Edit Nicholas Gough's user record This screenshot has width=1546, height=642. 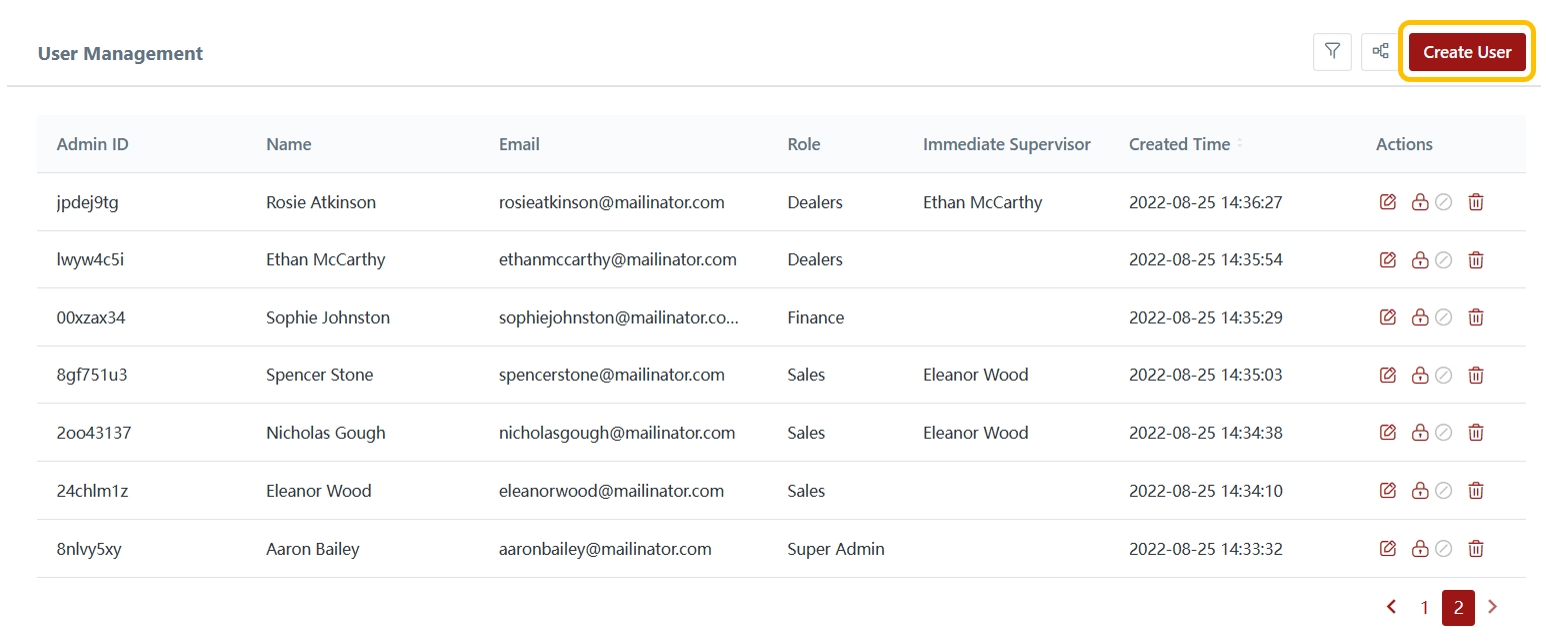1387,433
